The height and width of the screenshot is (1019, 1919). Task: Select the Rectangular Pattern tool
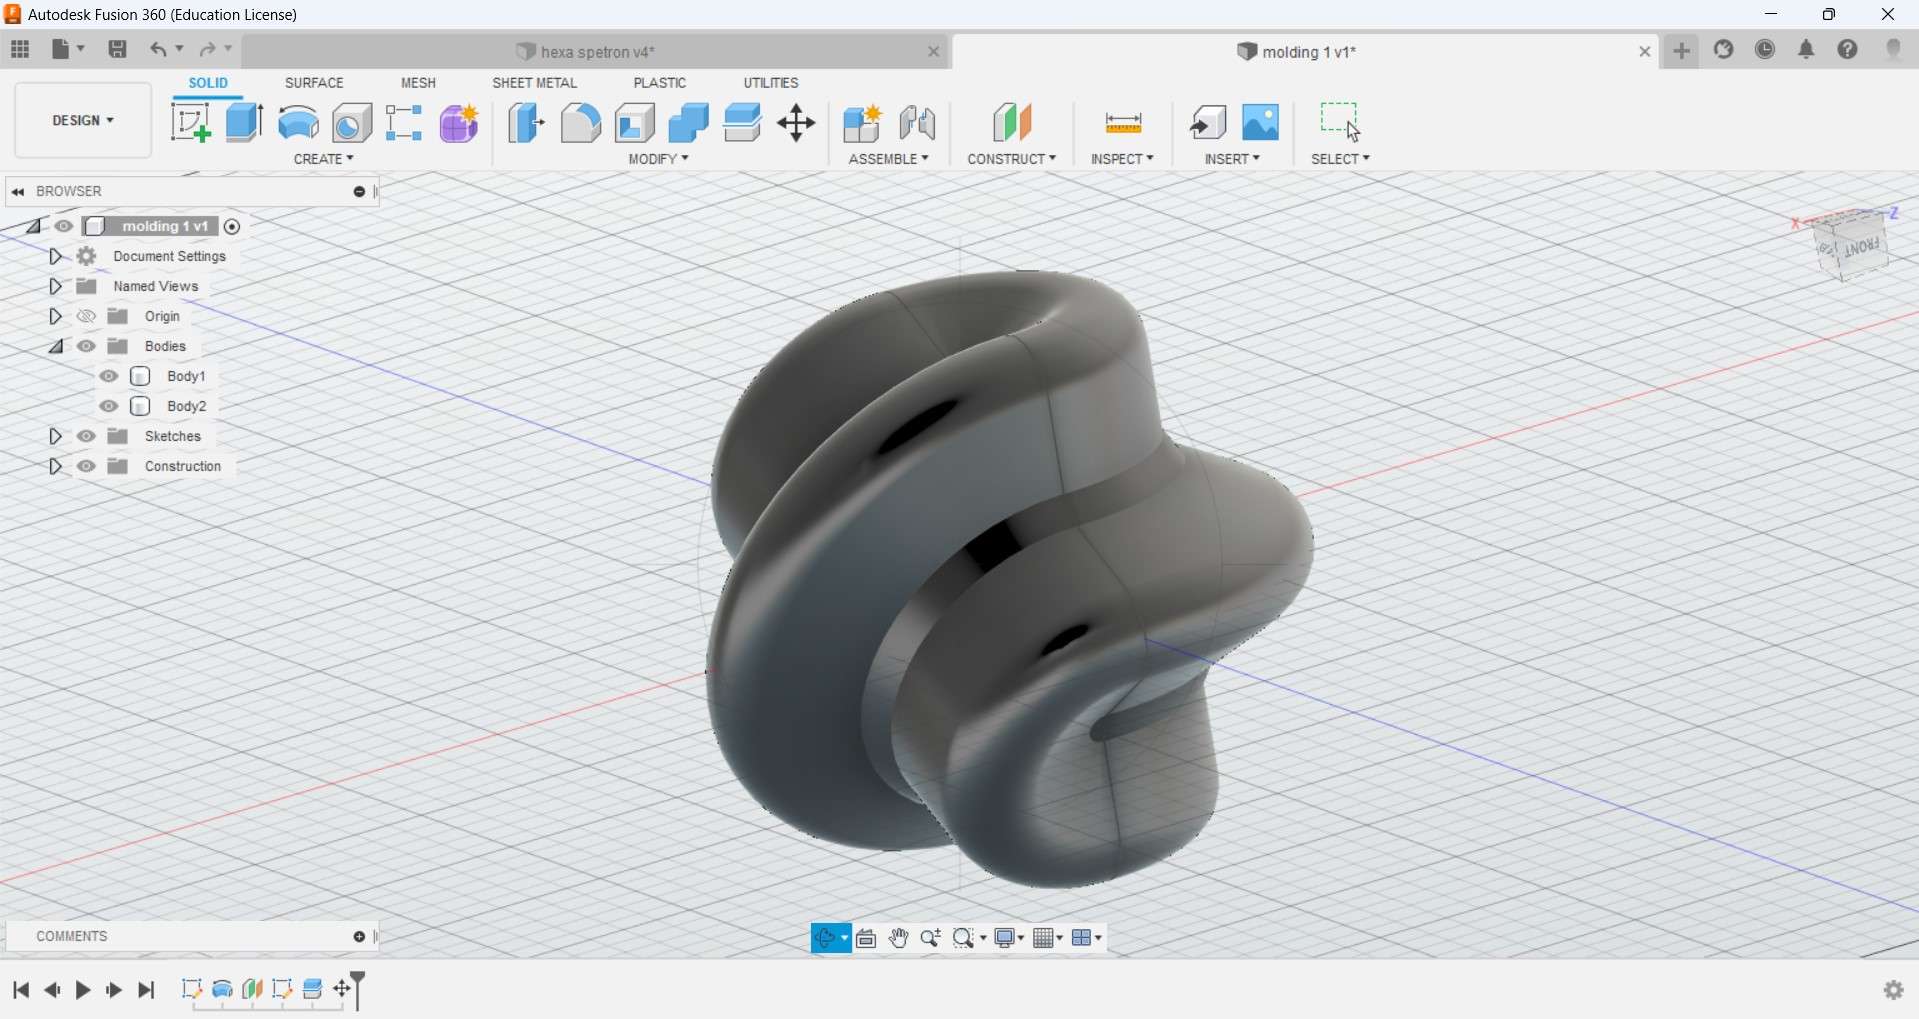tap(405, 123)
